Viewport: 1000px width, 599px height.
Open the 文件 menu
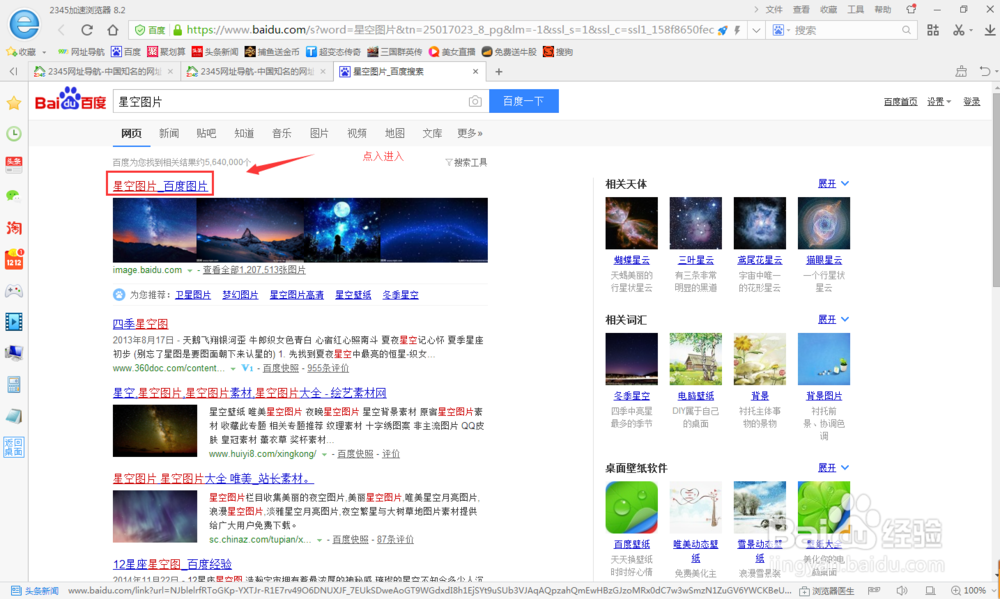point(774,10)
